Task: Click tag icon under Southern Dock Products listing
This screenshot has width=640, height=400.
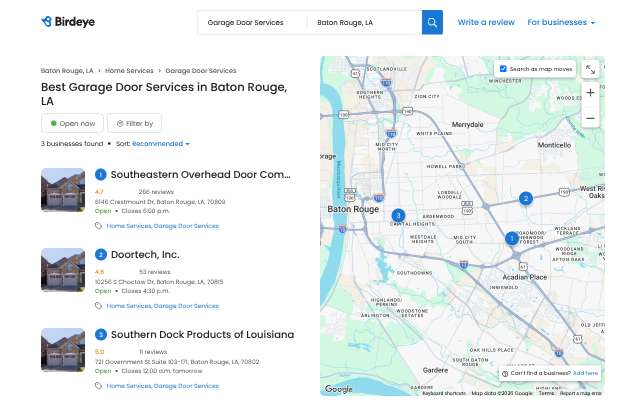Action: [x=98, y=386]
